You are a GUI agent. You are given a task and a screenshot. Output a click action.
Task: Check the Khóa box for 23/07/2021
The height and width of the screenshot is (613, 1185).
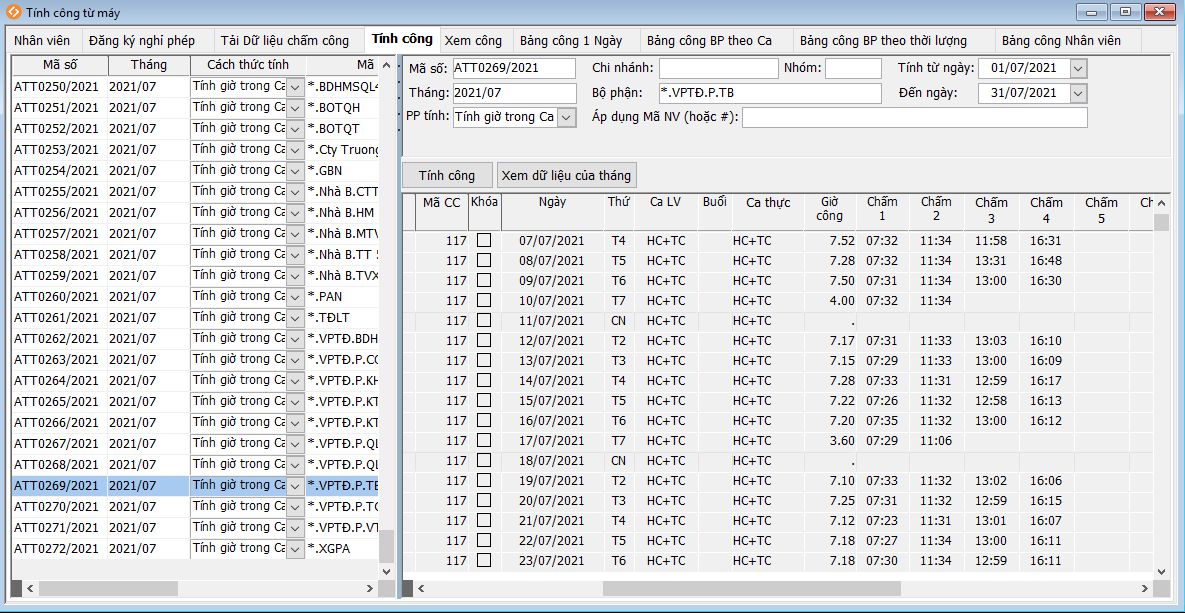click(x=484, y=561)
